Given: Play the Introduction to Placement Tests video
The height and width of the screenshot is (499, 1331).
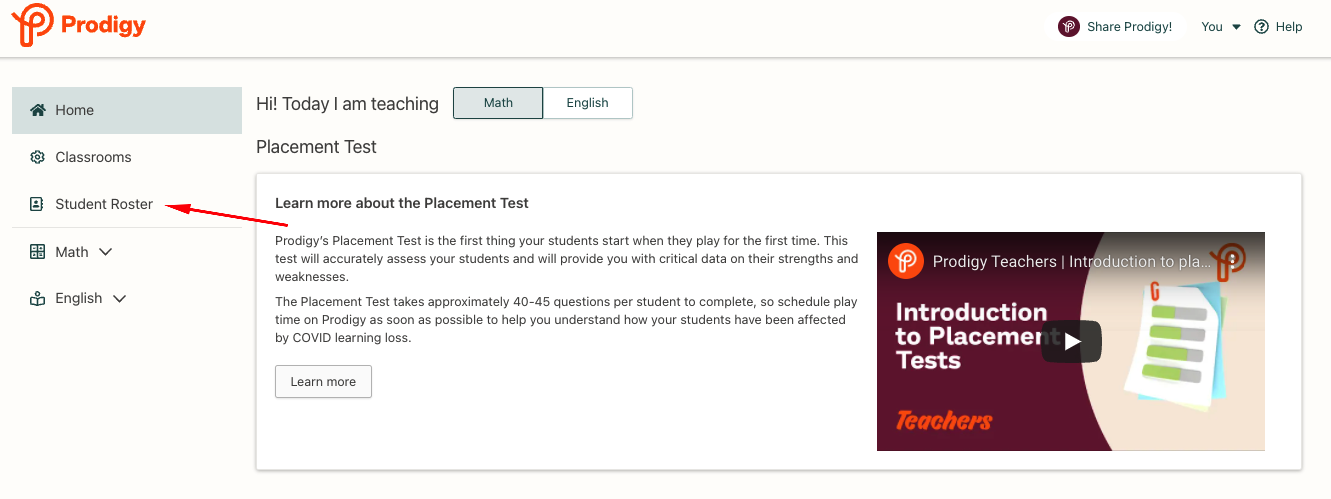Looking at the screenshot, I should click(1071, 342).
